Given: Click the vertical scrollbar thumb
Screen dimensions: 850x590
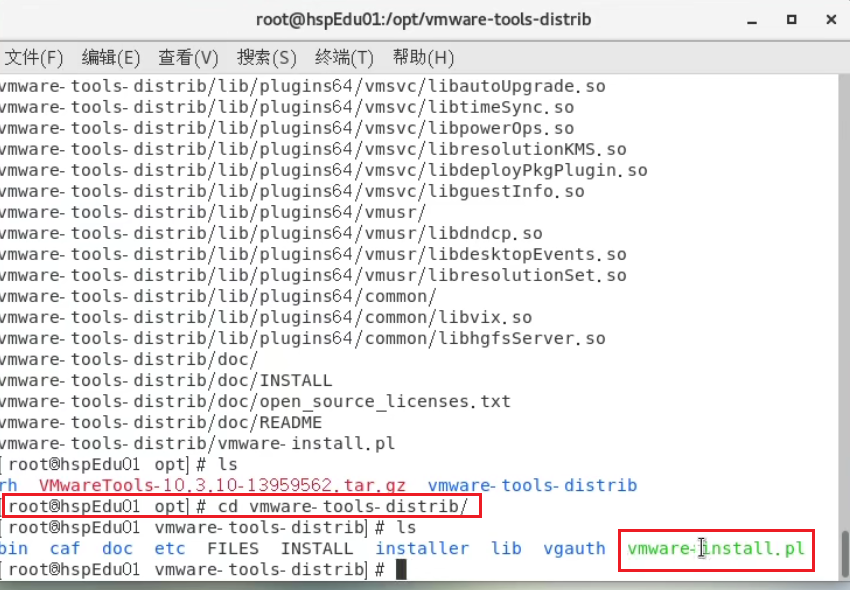Looking at the screenshot, I should [x=845, y=554].
